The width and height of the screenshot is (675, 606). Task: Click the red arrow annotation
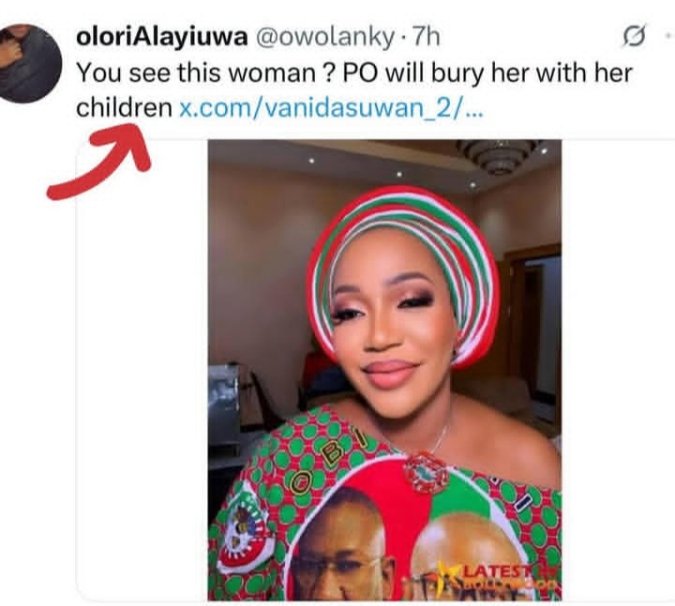coord(100,165)
